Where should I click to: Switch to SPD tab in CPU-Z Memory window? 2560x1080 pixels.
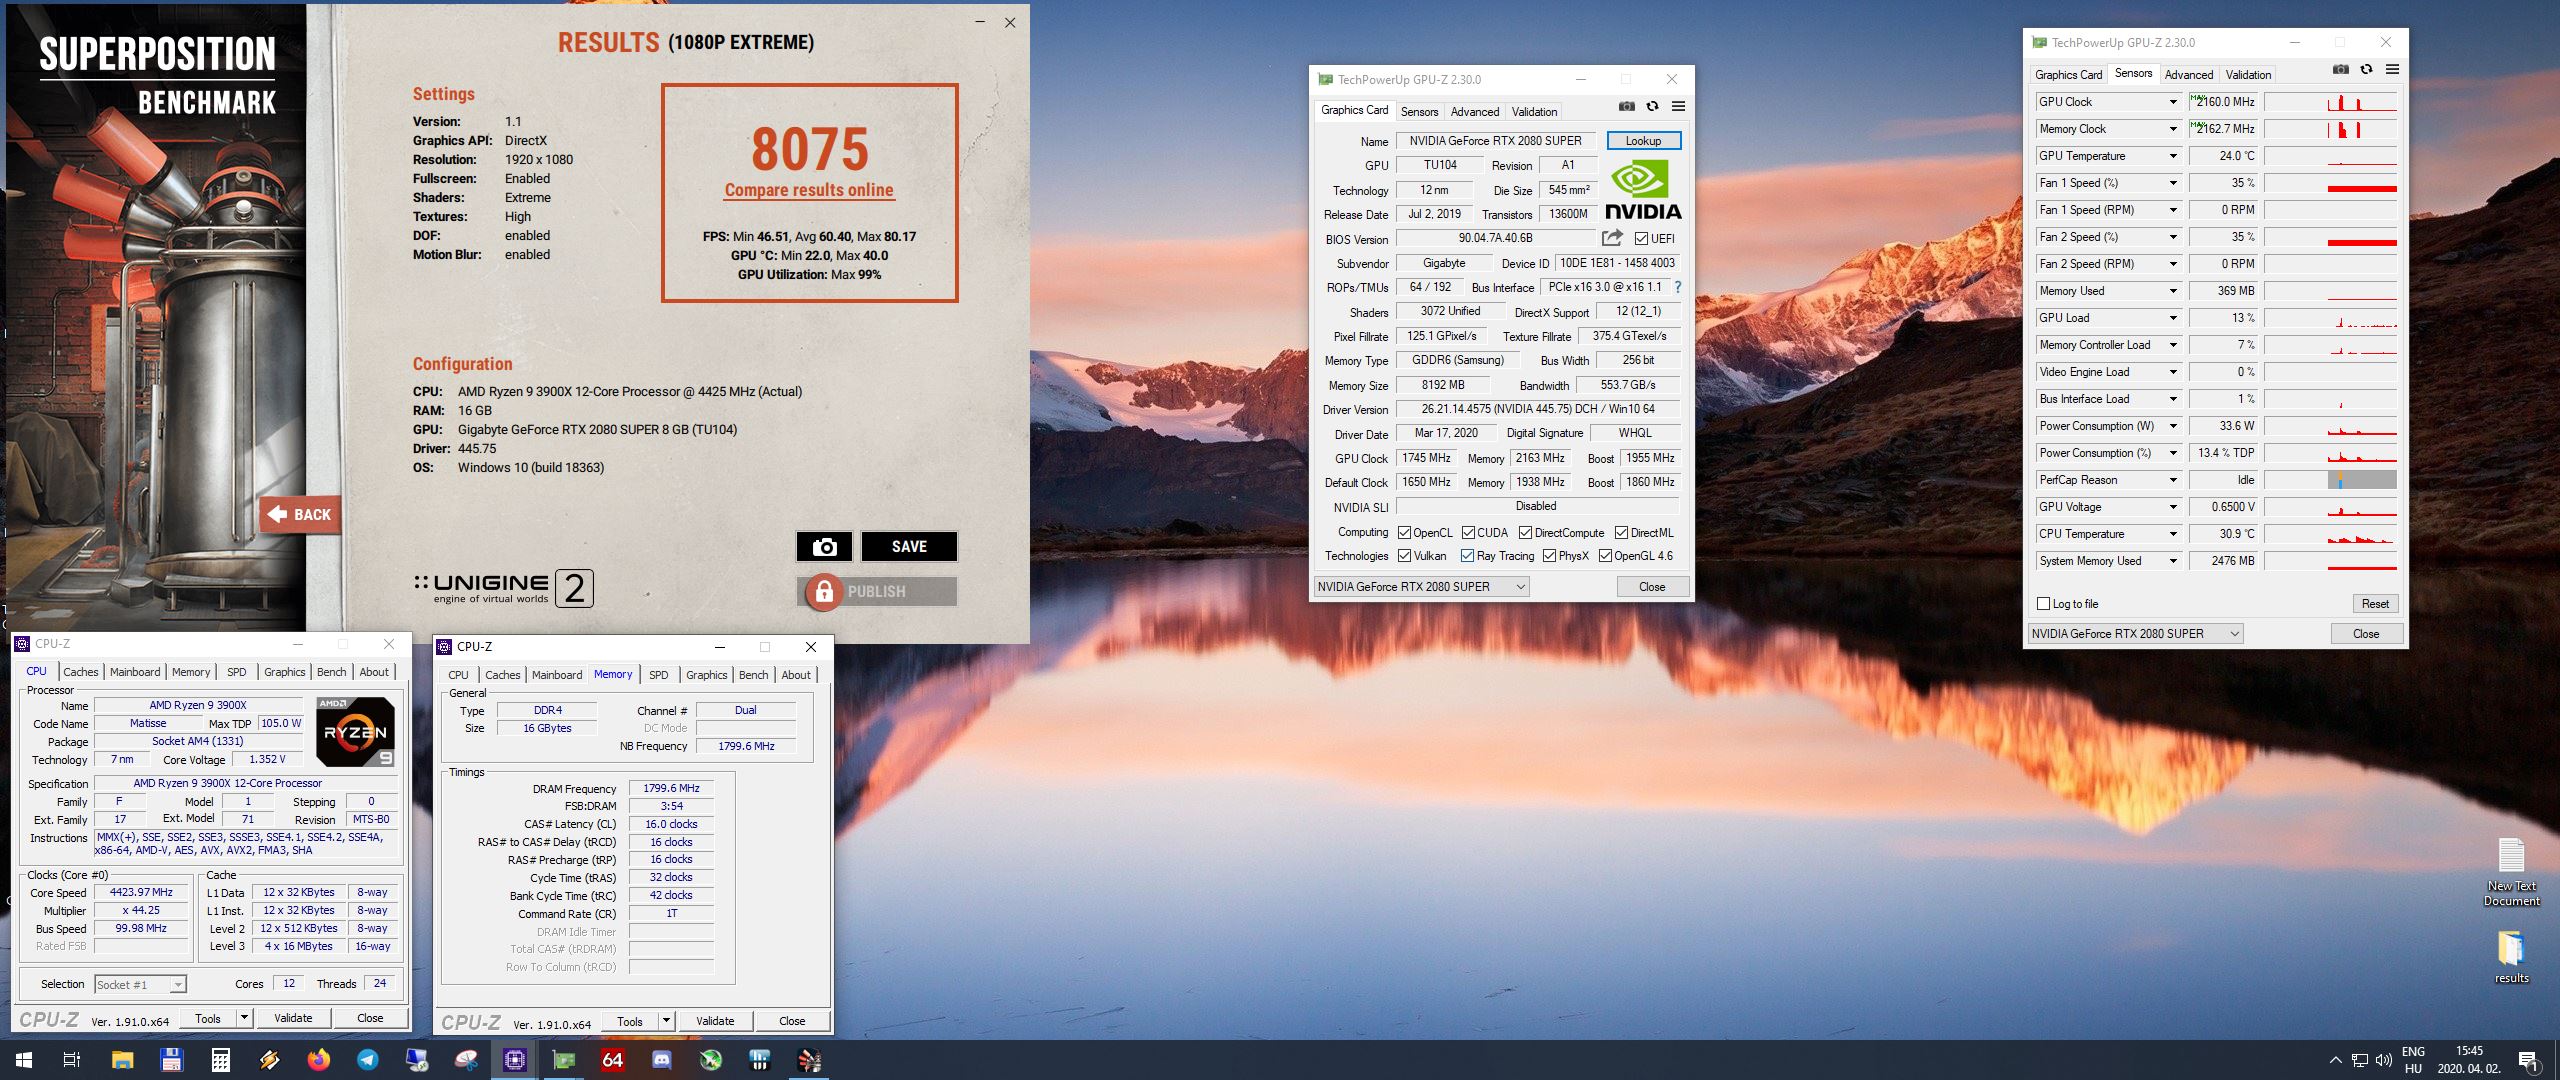pos(658,675)
